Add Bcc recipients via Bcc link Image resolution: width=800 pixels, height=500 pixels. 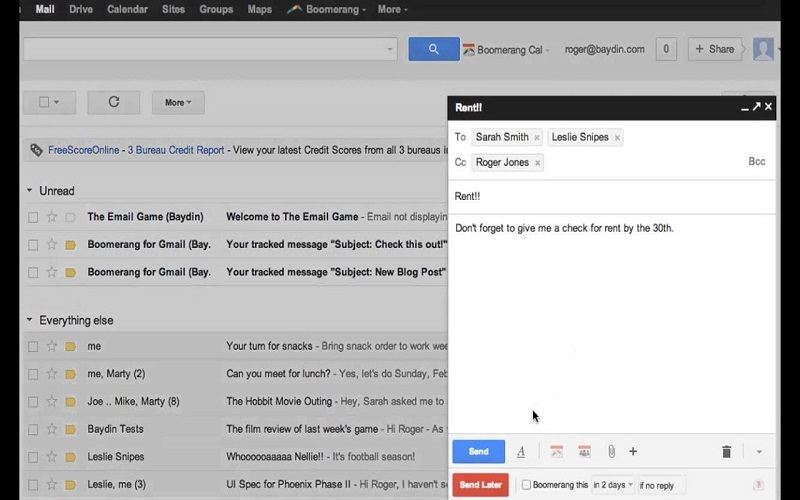(x=757, y=162)
